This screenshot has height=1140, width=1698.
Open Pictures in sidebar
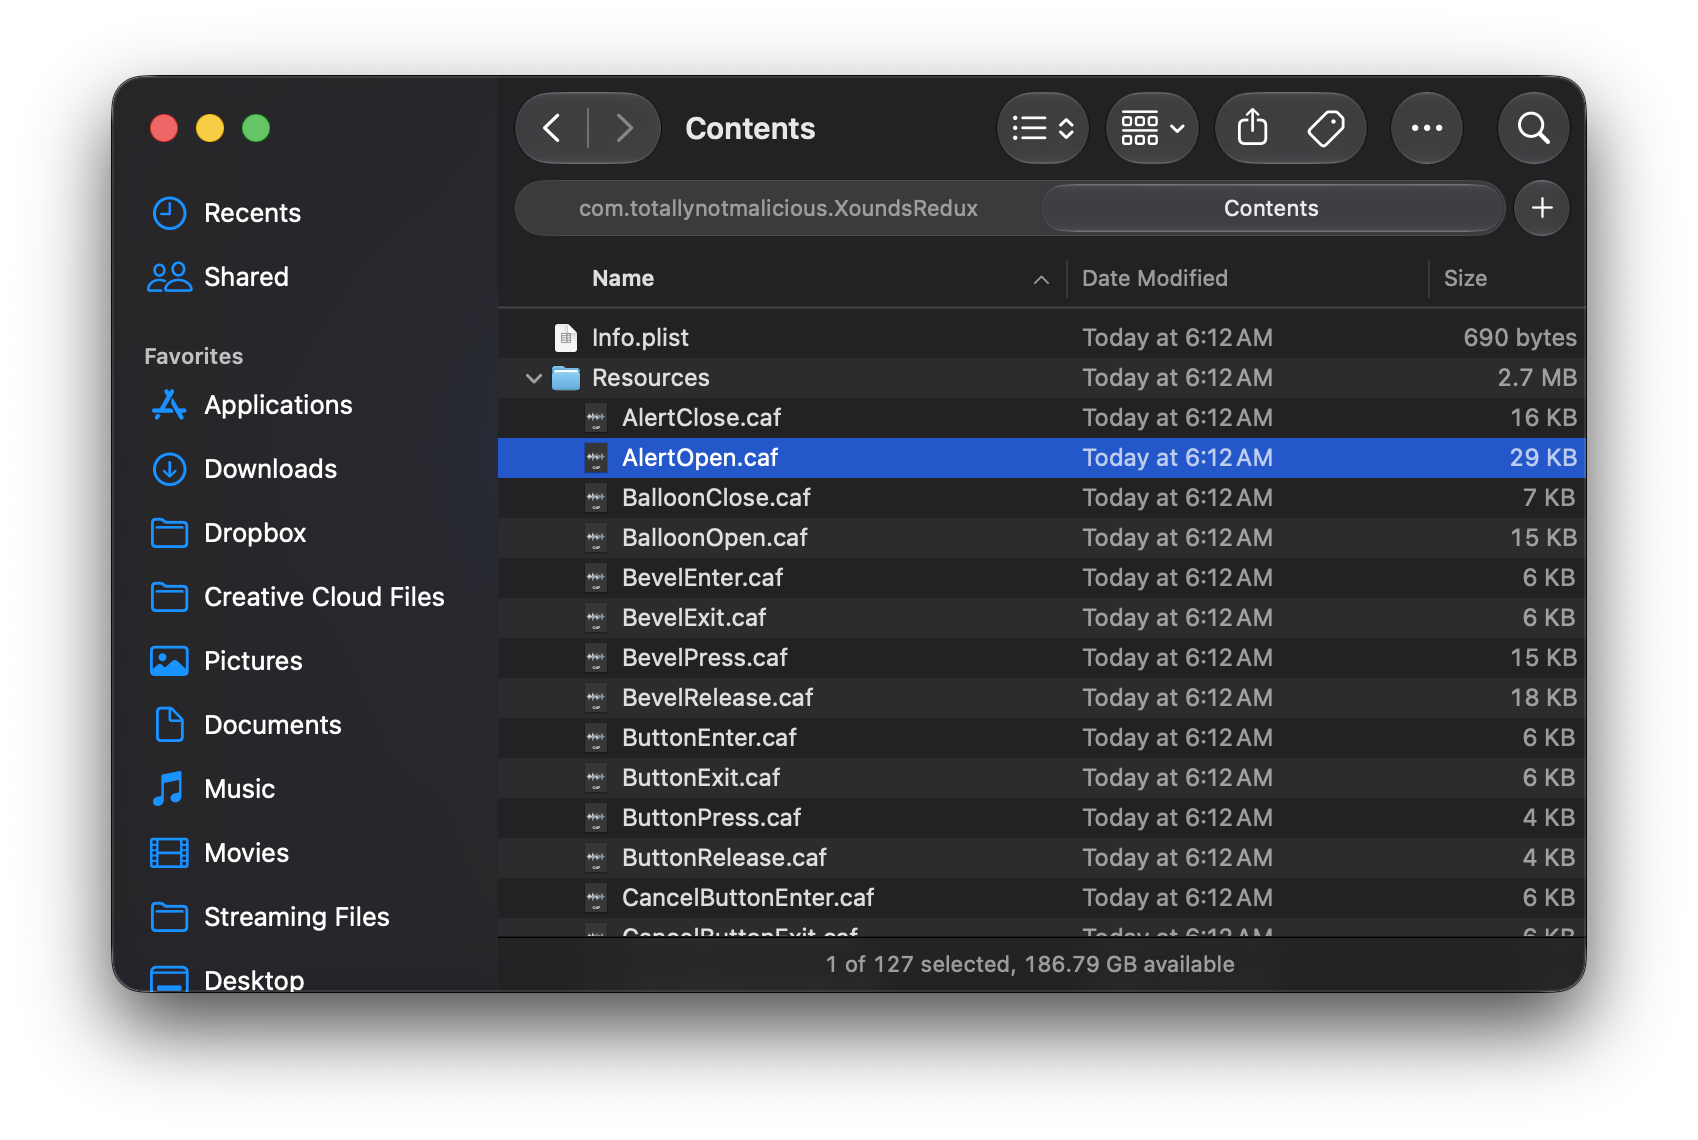click(225, 661)
